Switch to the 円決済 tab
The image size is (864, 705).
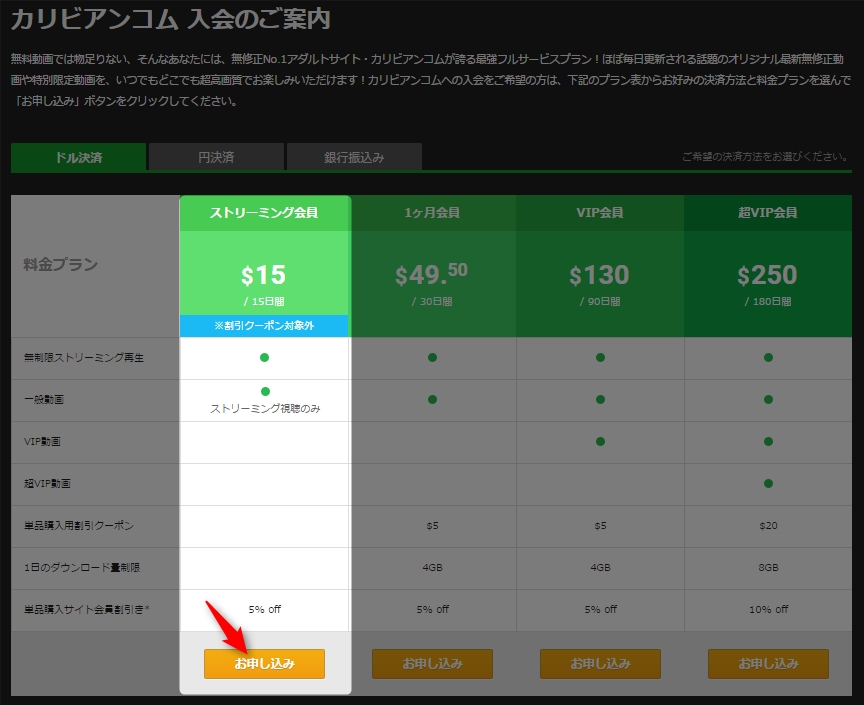[x=216, y=157]
